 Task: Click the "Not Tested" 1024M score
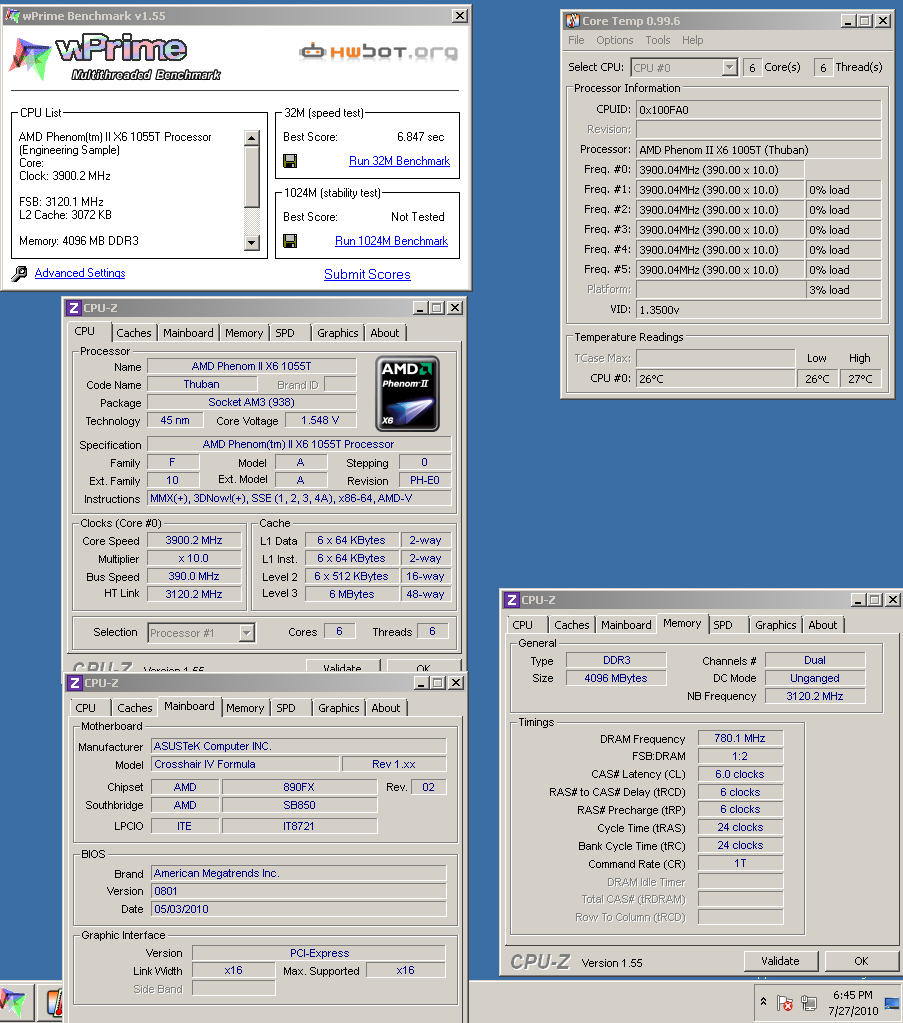pyautogui.click(x=418, y=217)
